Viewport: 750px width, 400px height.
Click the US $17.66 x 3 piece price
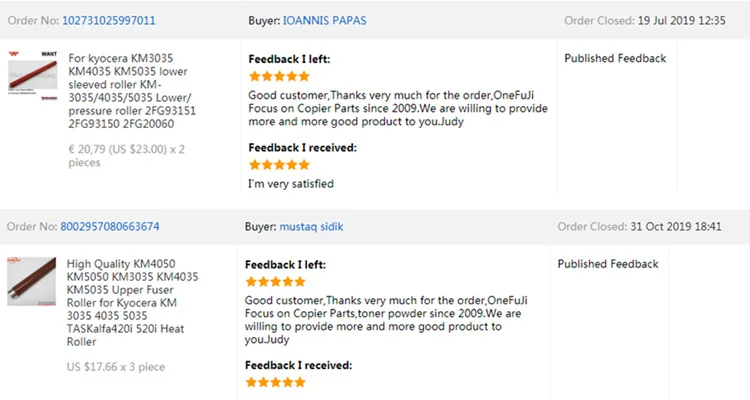116,367
